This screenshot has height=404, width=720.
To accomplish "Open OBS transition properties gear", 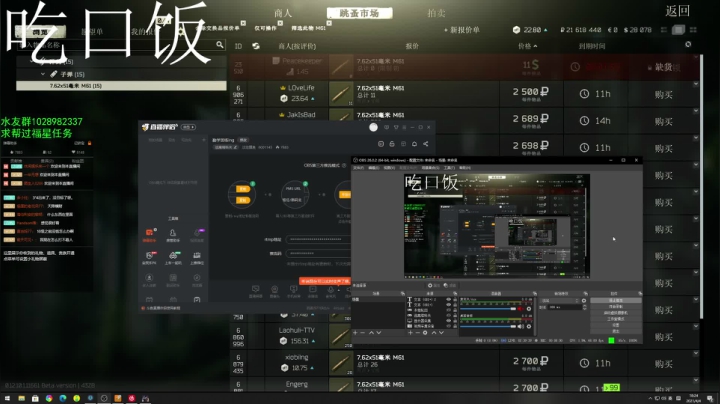I will tap(584, 301).
